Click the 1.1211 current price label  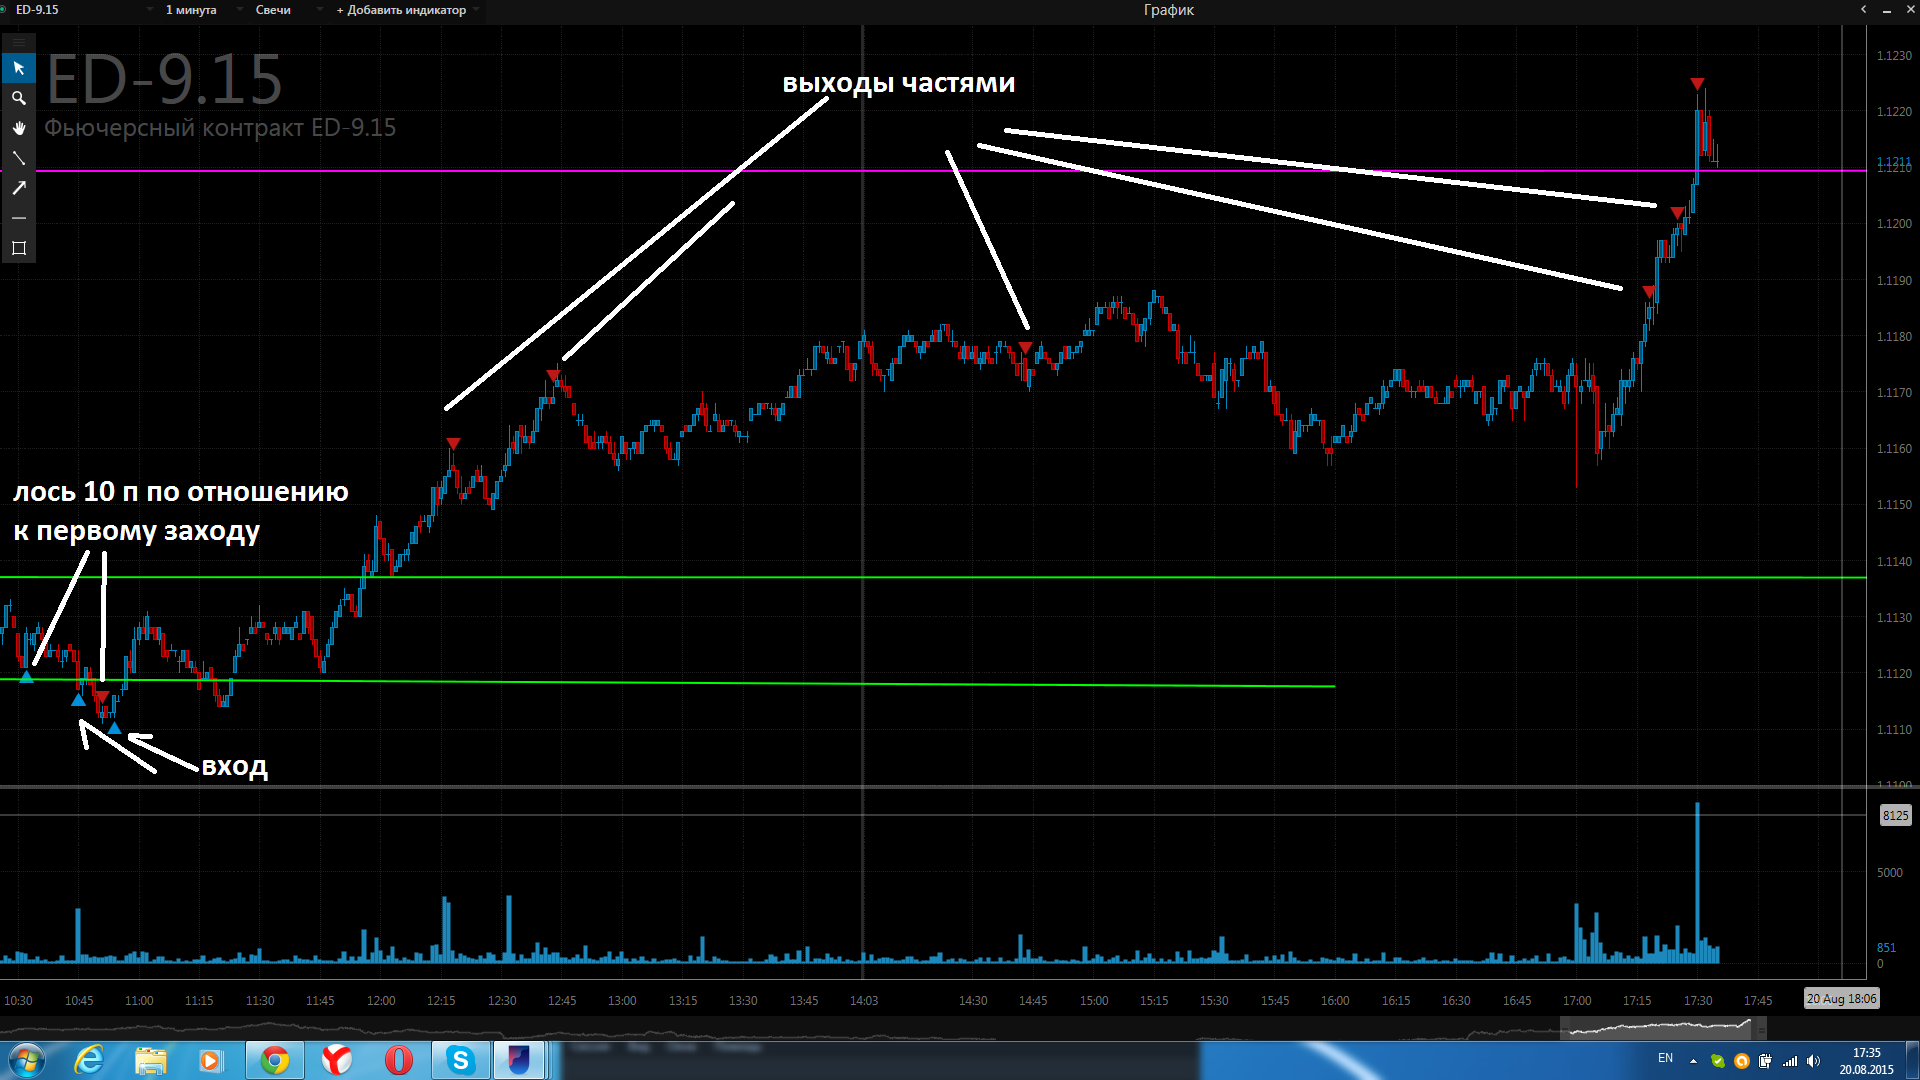click(1893, 161)
